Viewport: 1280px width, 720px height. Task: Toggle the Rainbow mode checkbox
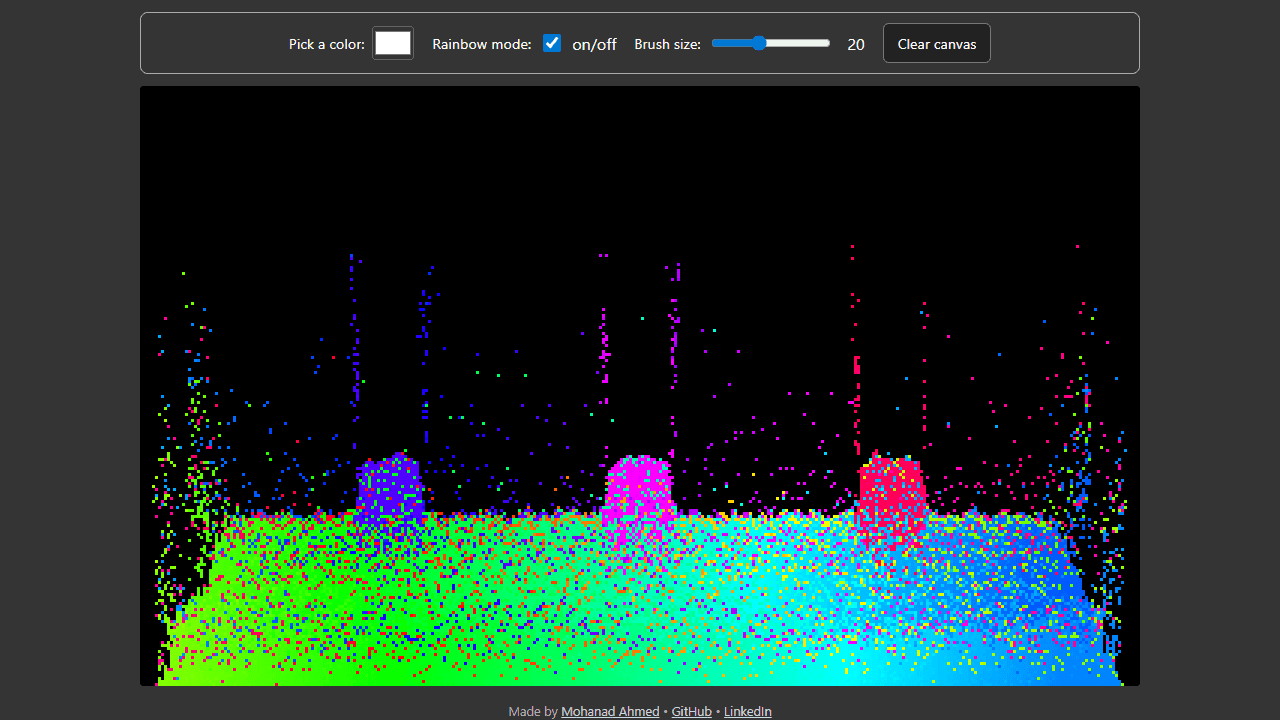[552, 43]
